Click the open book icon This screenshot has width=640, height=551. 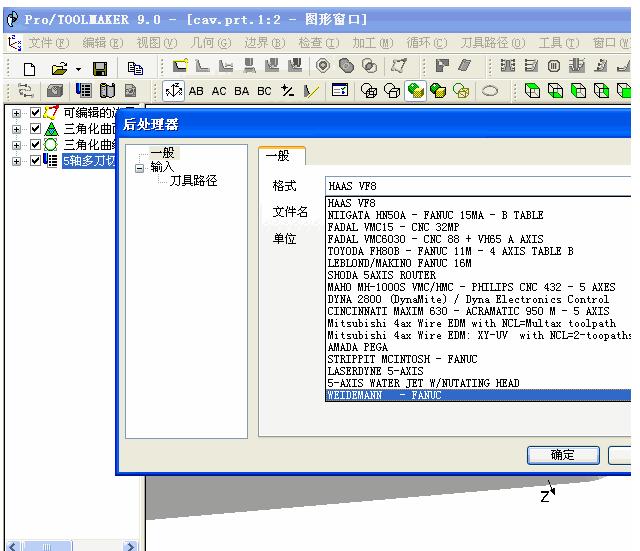[x=107, y=91]
